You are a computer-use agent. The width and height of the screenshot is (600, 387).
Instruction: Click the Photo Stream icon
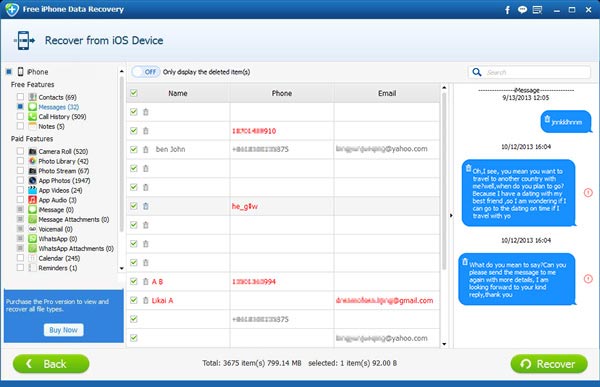coord(33,171)
